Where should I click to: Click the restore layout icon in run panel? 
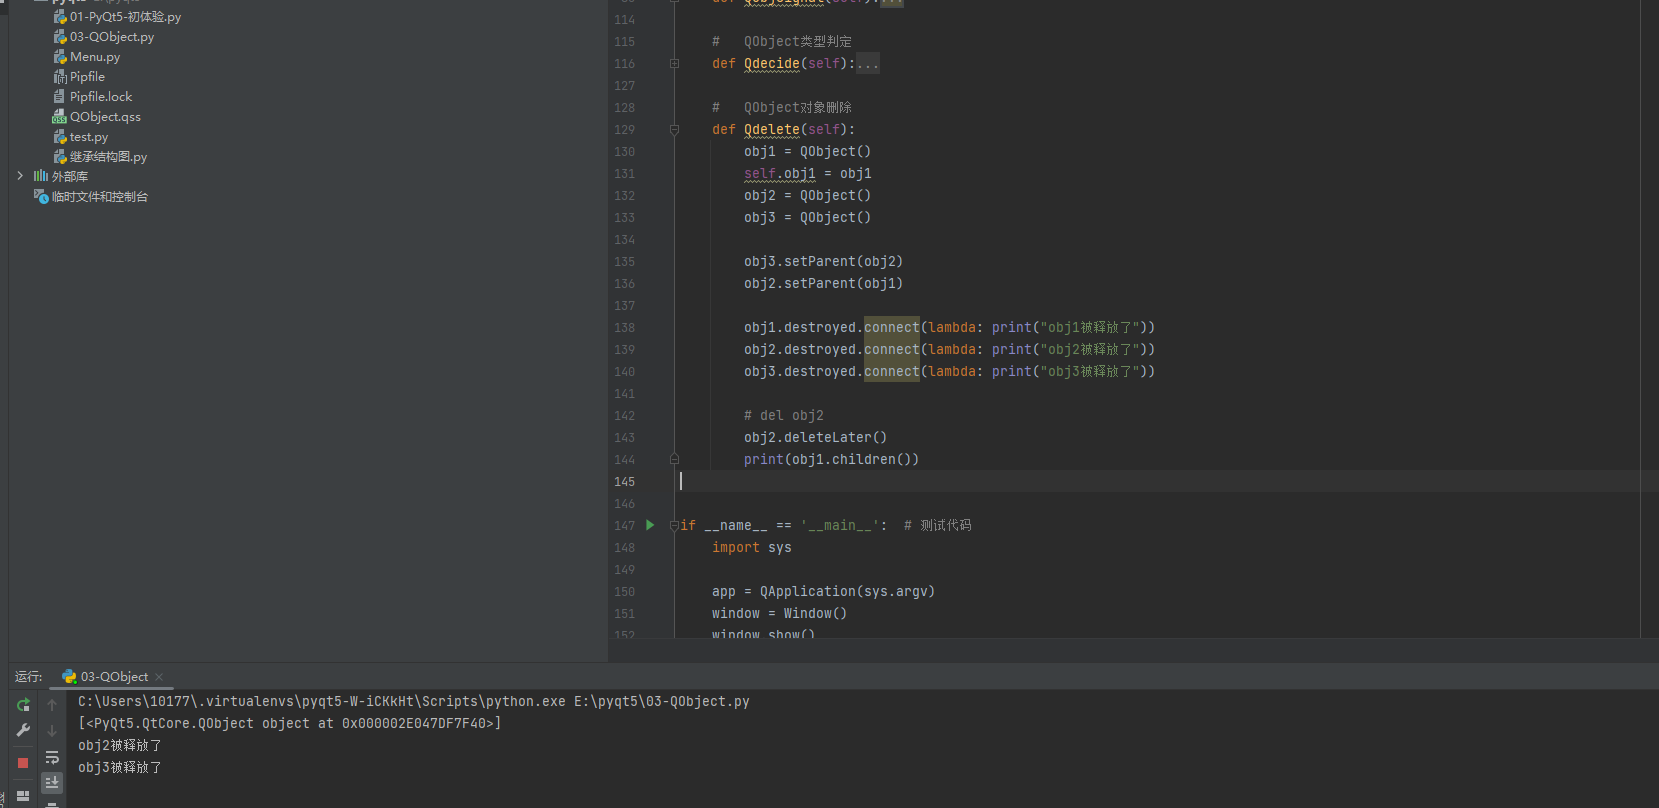[23, 796]
